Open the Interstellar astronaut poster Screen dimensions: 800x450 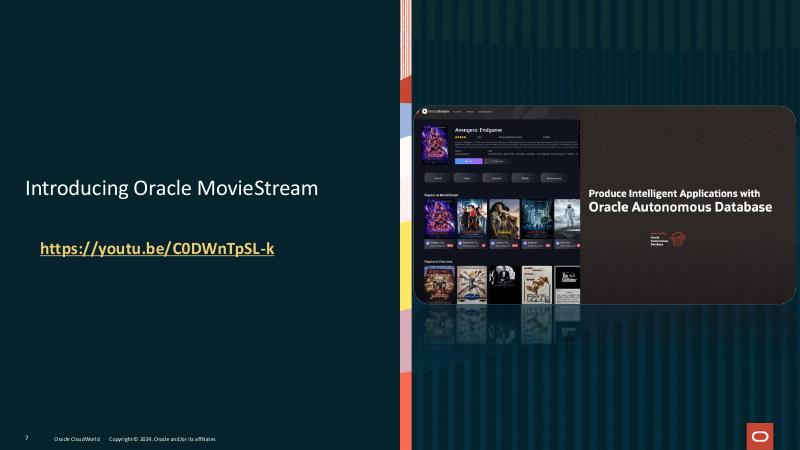pos(567,219)
